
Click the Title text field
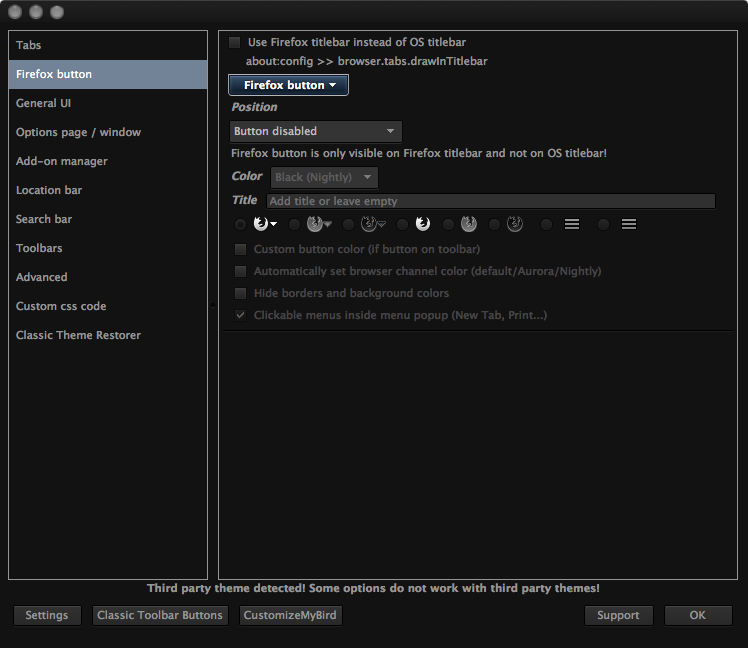click(x=491, y=201)
